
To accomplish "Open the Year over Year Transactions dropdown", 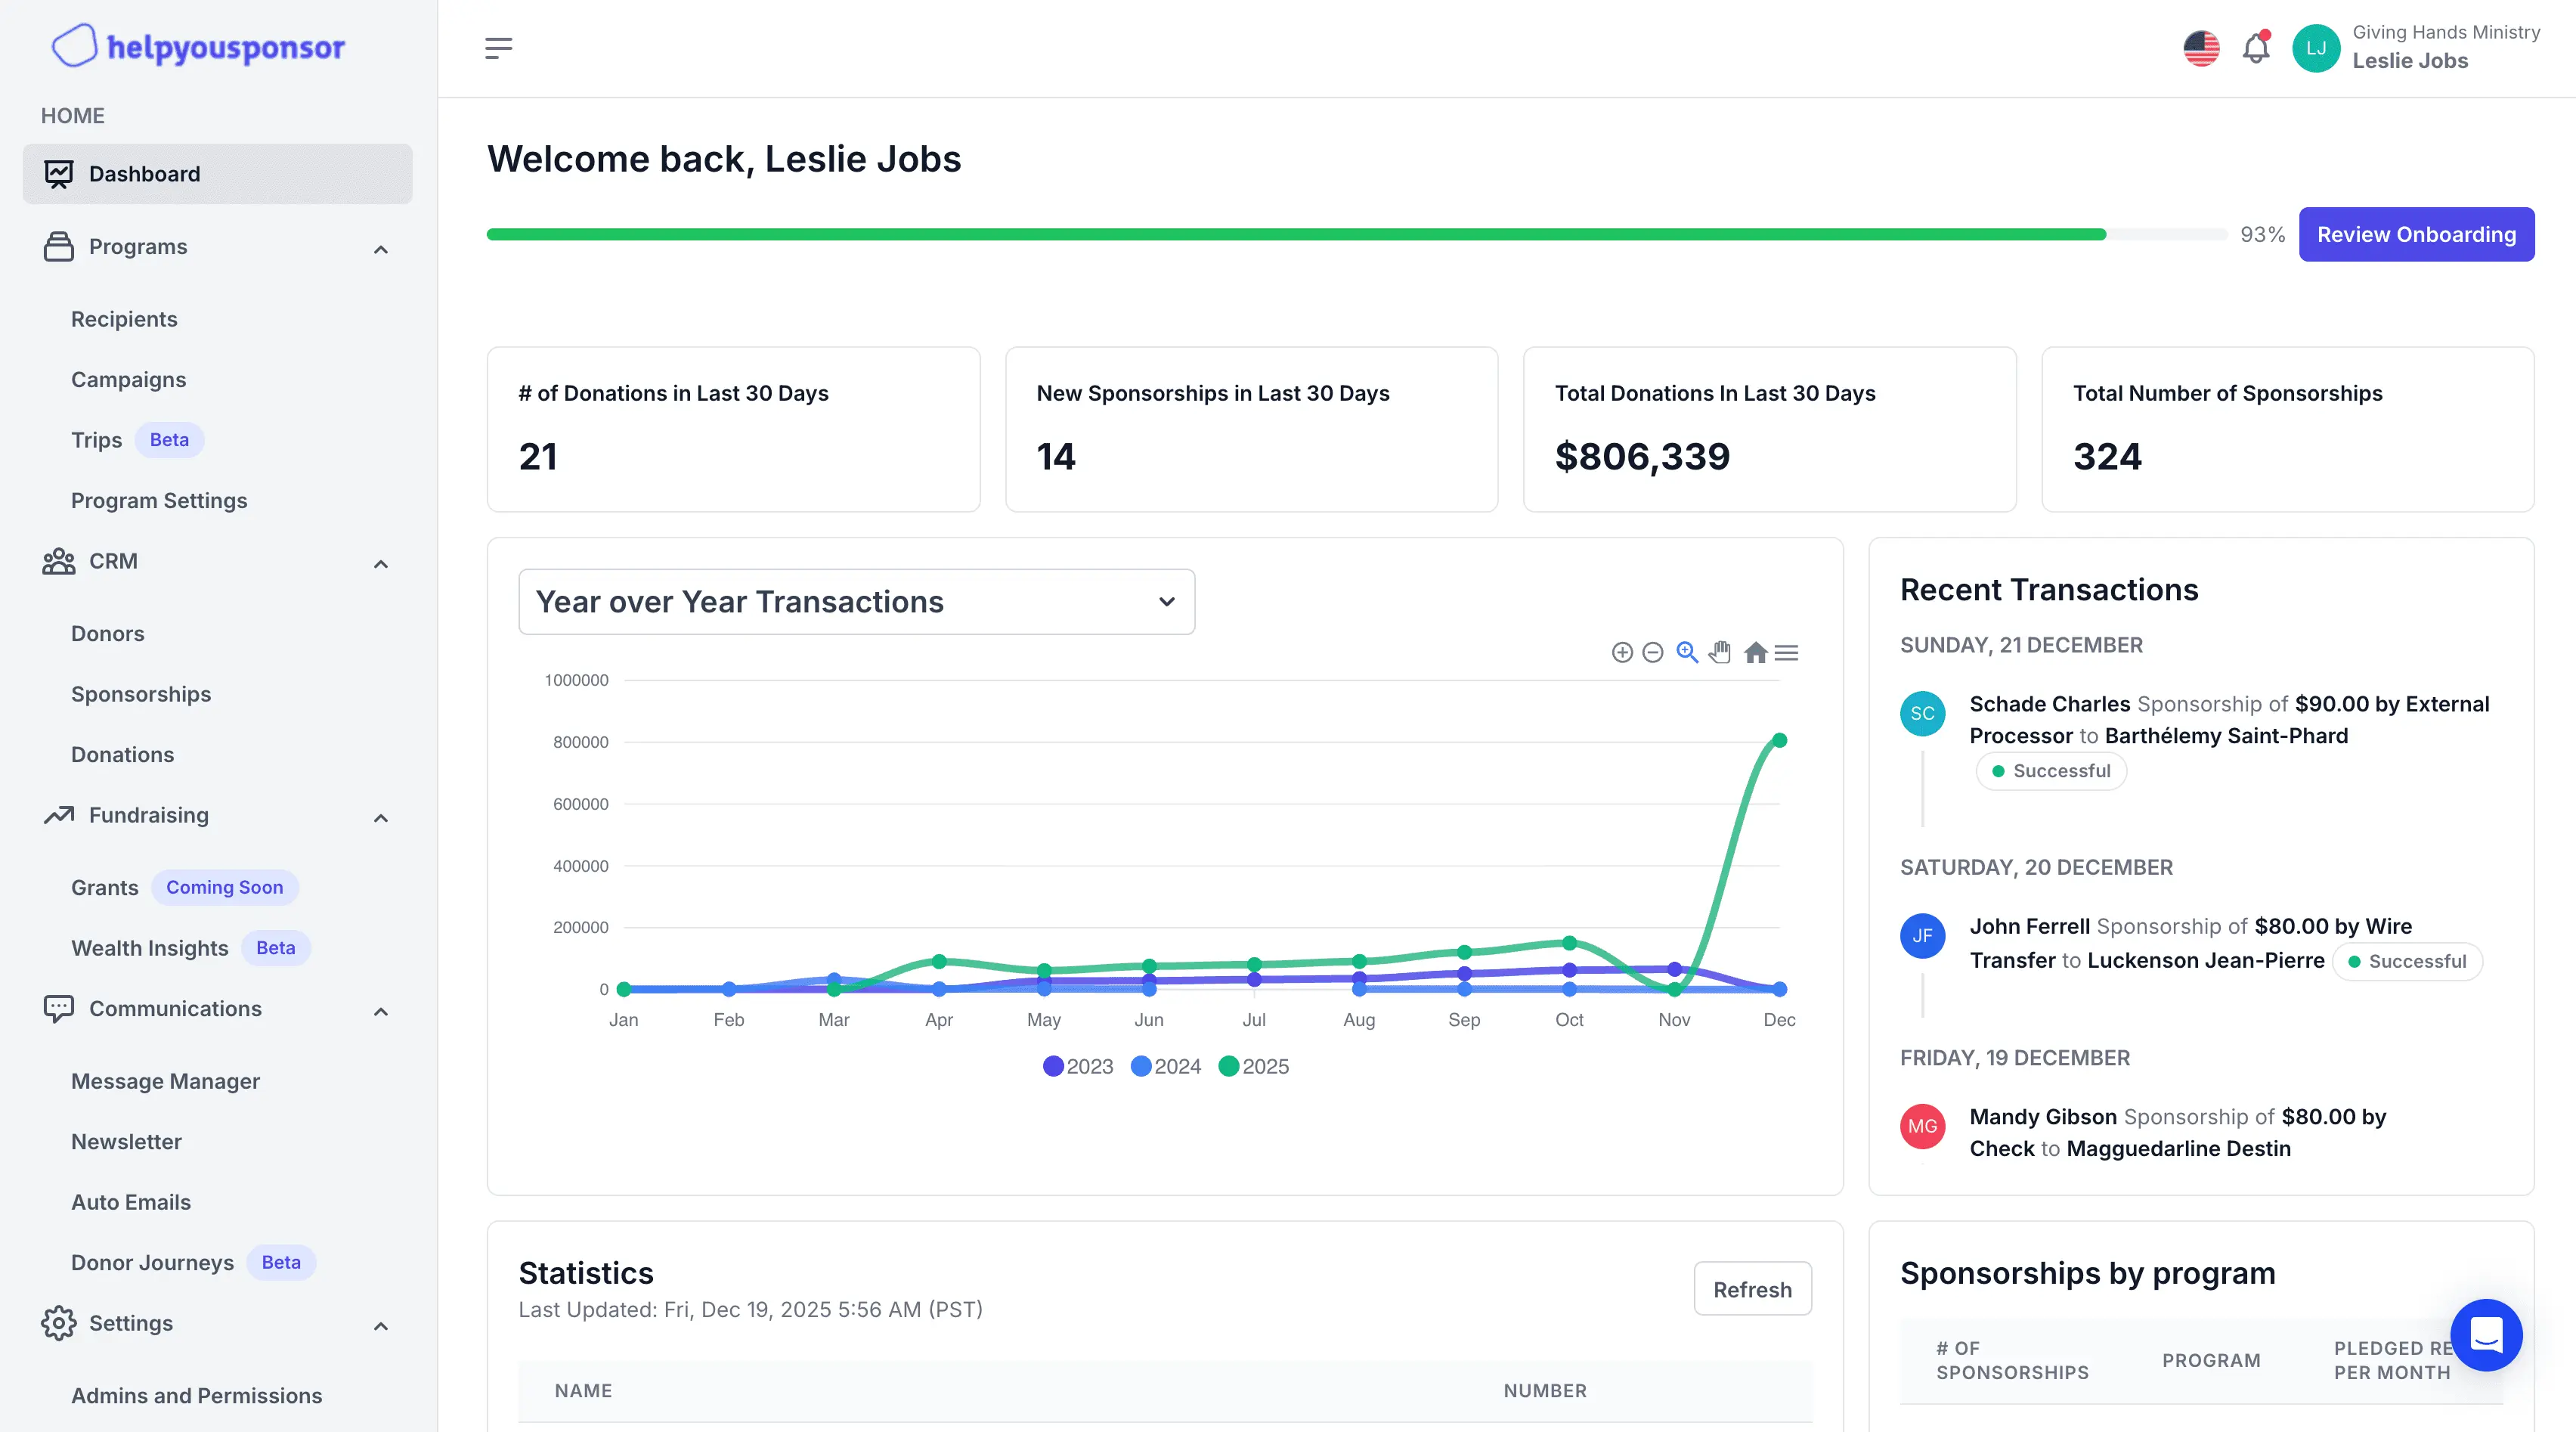I will coord(856,601).
